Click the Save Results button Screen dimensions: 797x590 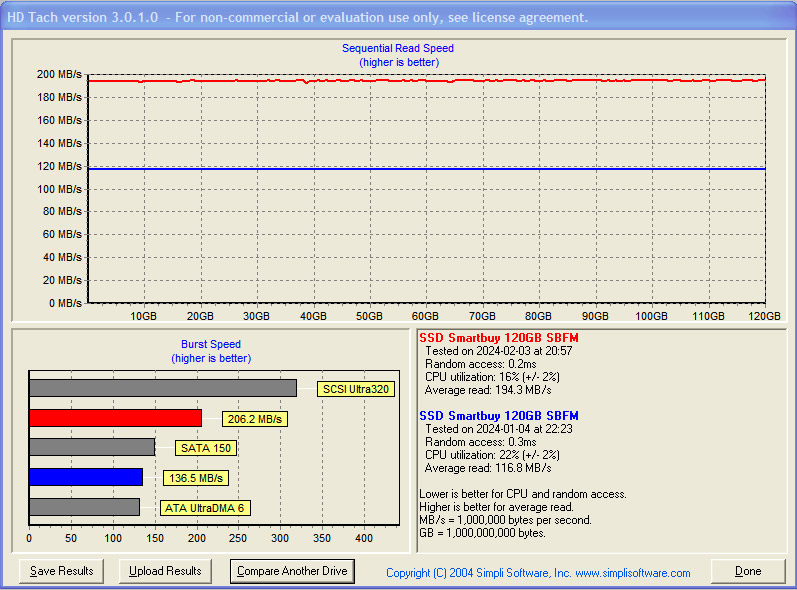click(61, 571)
